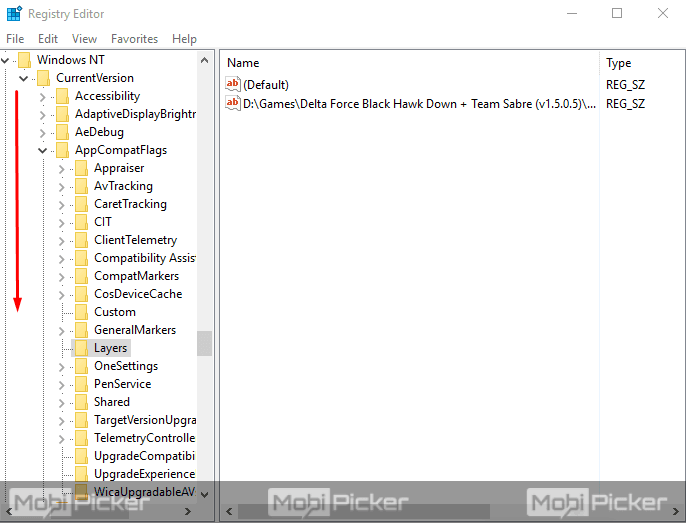
Task: Expand the Accessibility key
Action: coord(42,97)
